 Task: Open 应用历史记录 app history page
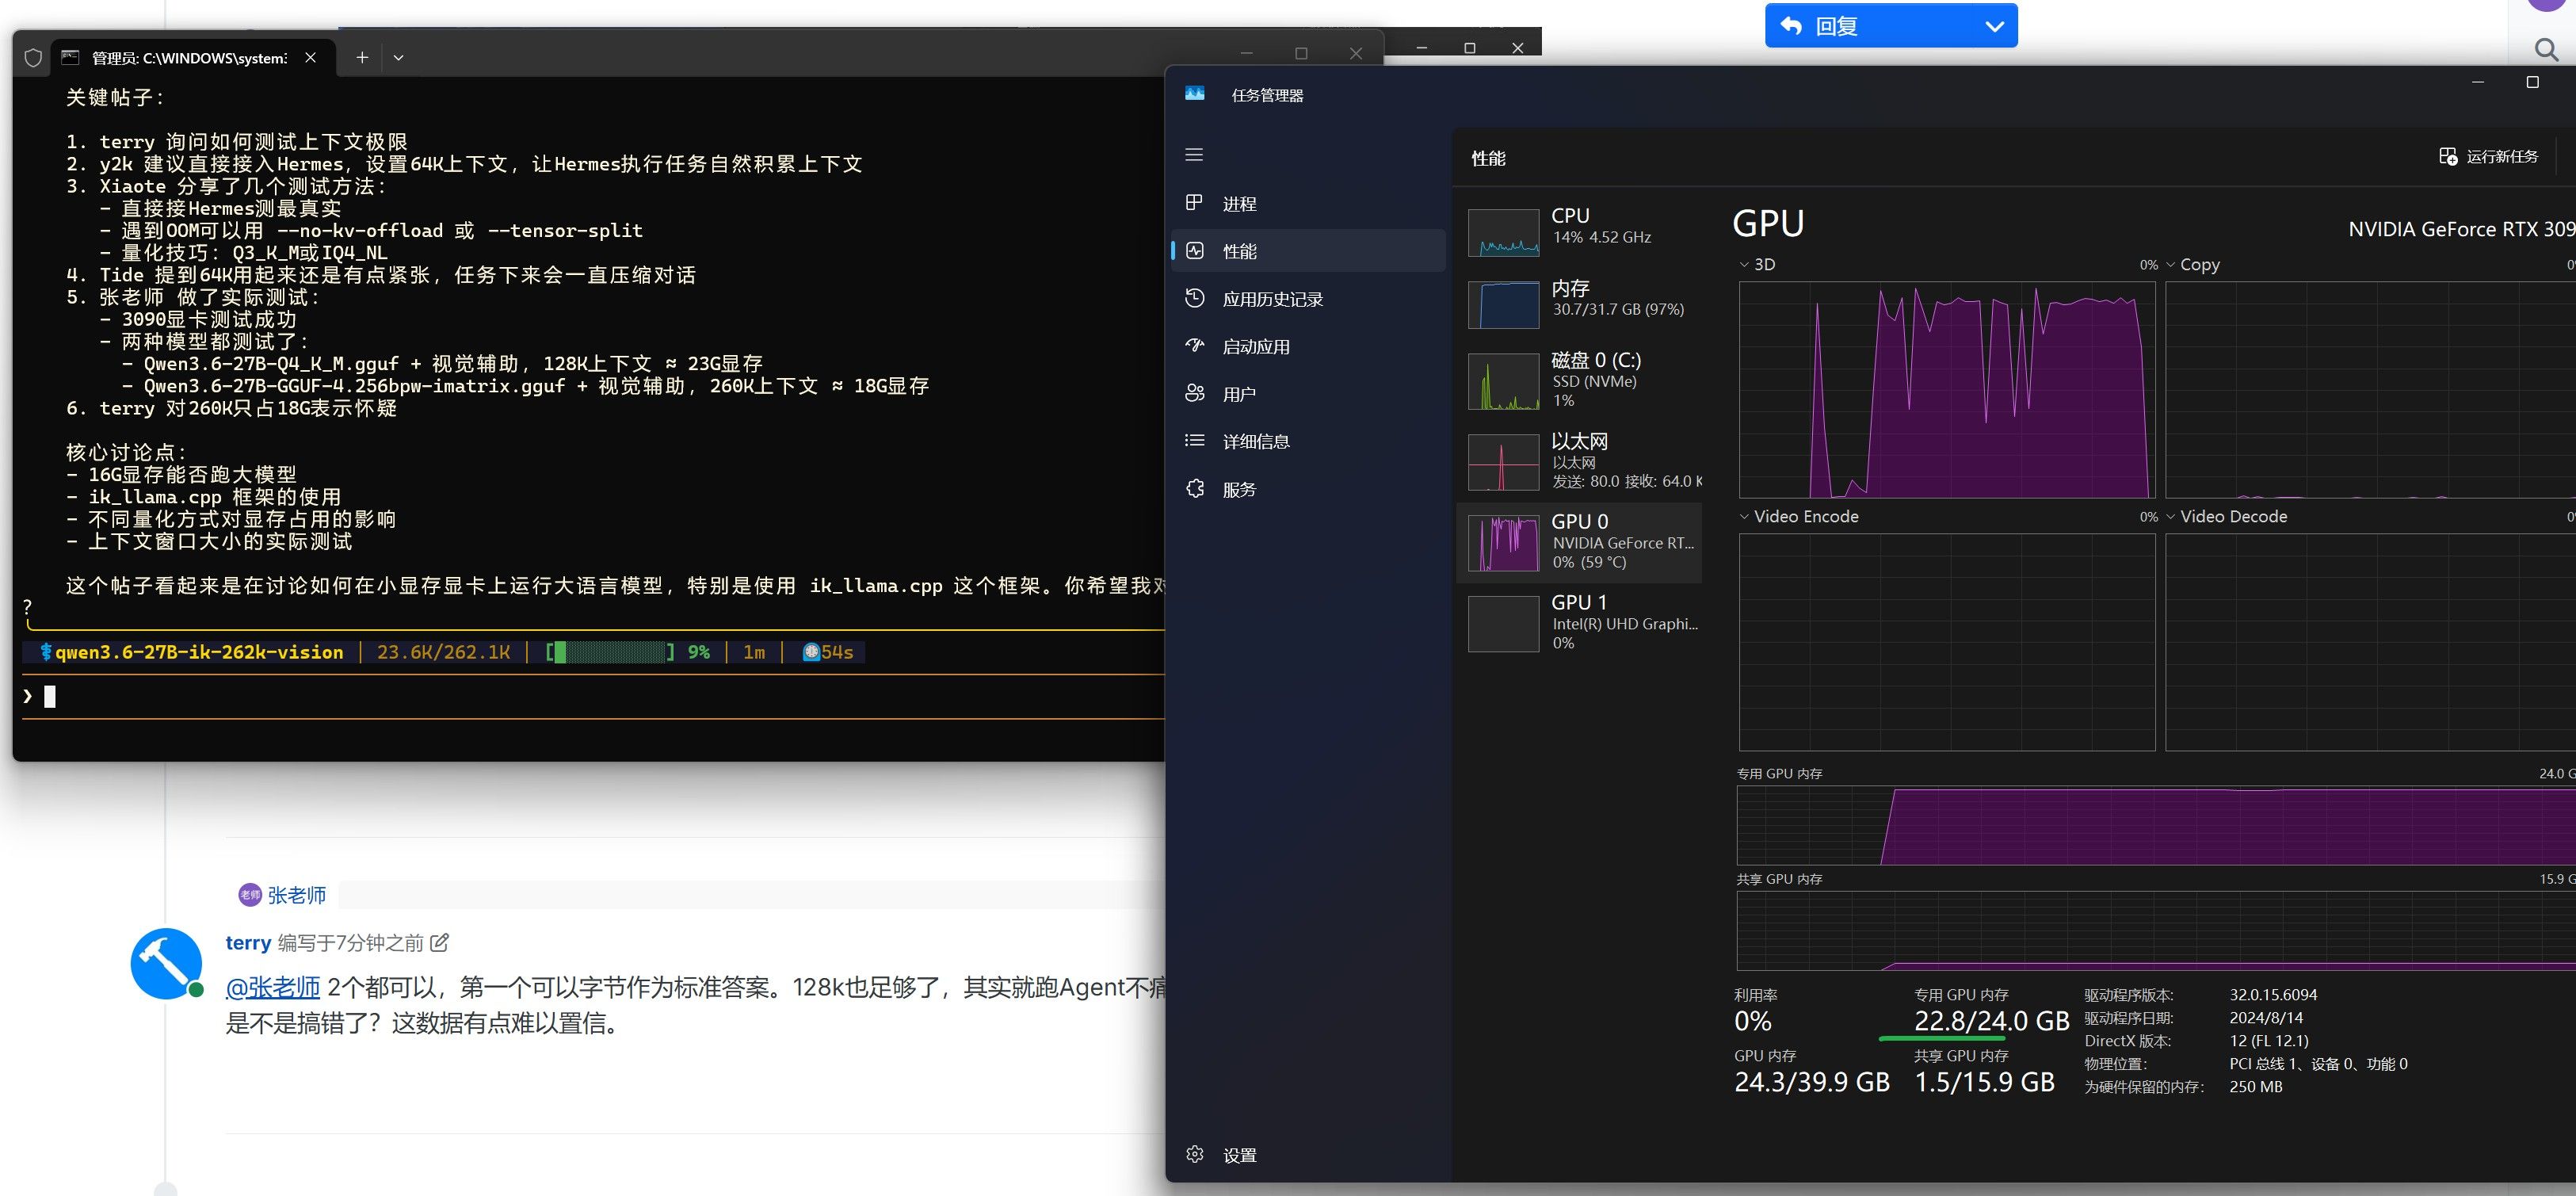point(1308,299)
